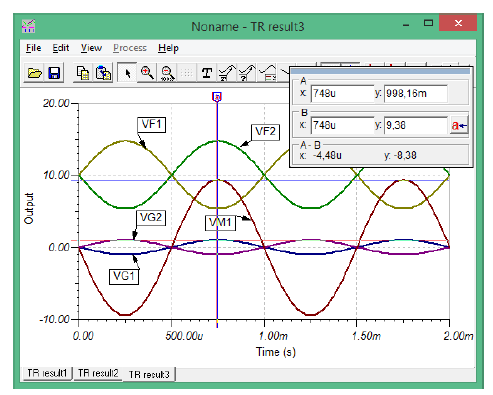Click the 2.00m time axis label
Image resolution: width=493 pixels, height=395 pixels.
[x=458, y=336]
